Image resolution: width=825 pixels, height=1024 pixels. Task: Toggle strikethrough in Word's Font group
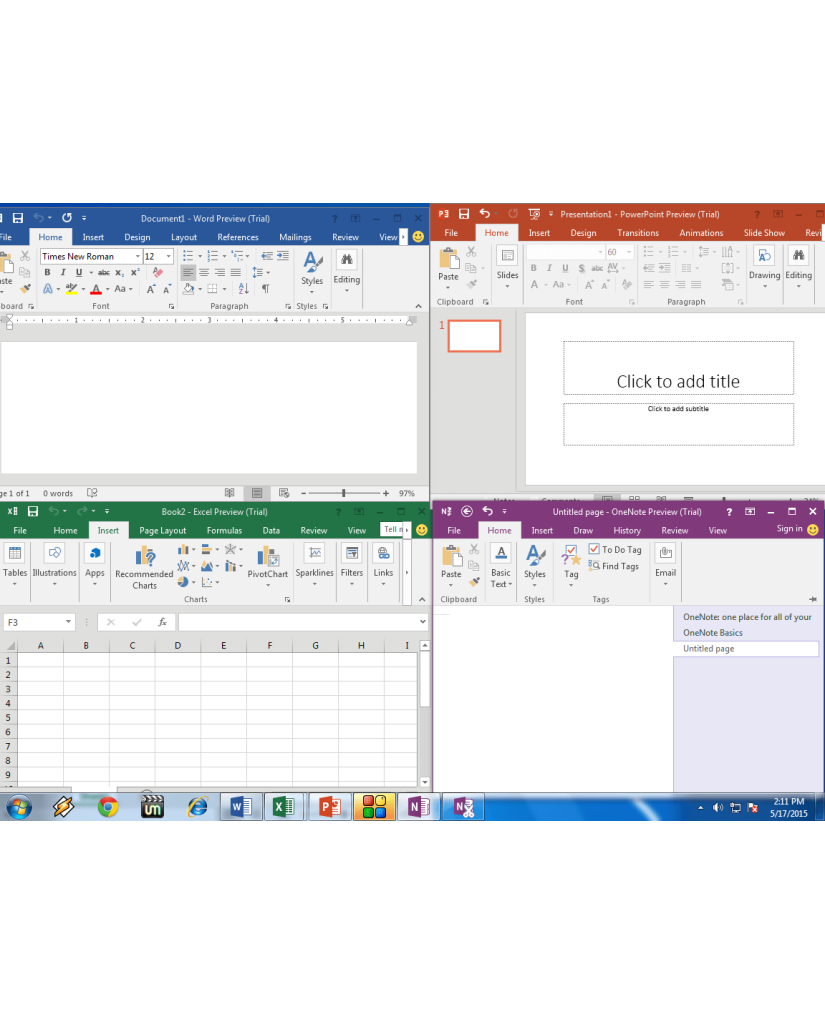point(104,272)
